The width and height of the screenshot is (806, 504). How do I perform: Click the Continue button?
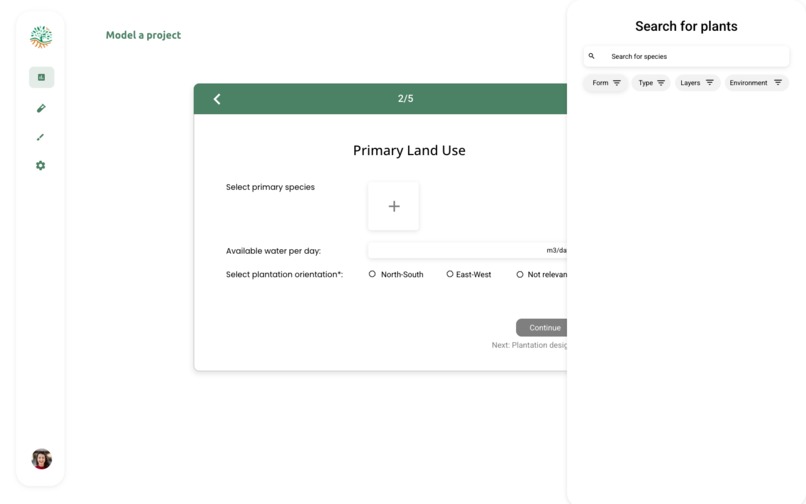tap(542, 328)
